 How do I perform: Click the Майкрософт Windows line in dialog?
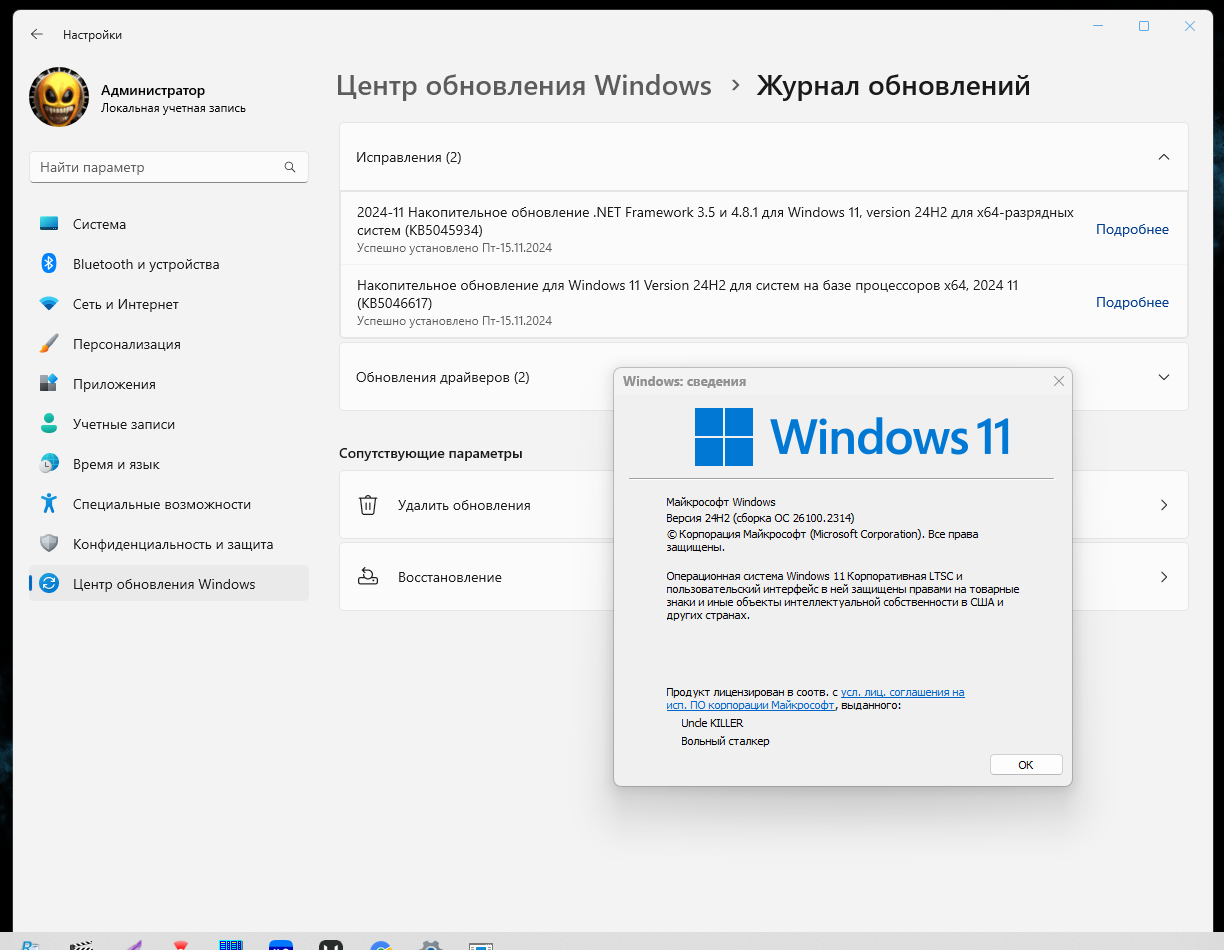coord(721,502)
